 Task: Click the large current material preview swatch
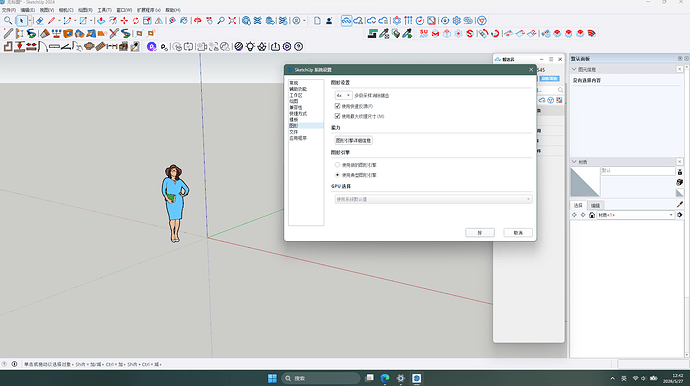point(585,182)
